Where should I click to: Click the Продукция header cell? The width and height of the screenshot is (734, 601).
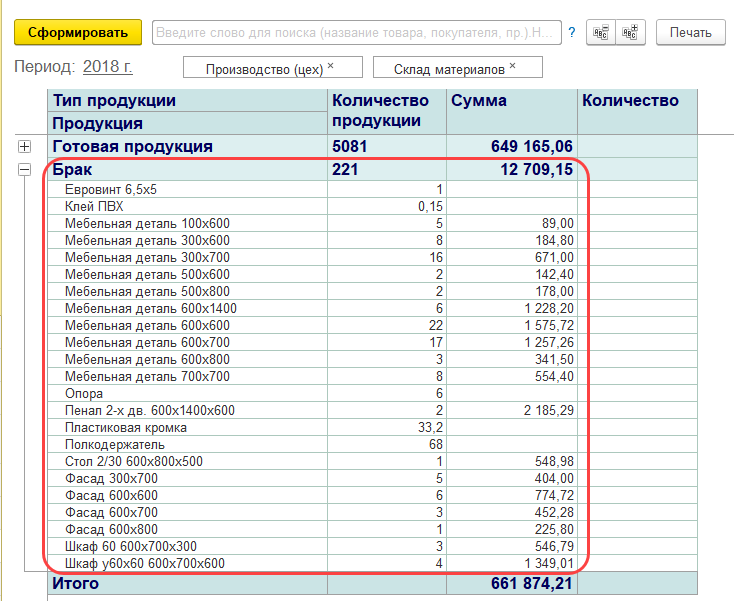pos(187,124)
